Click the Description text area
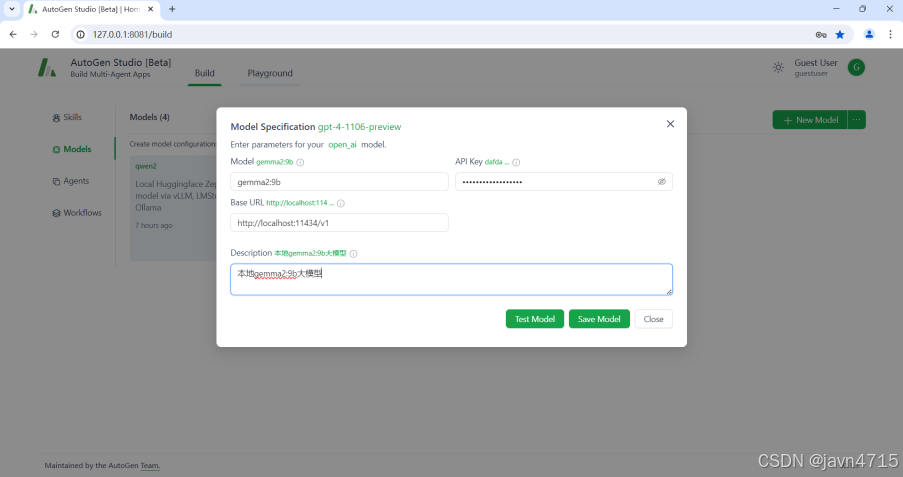This screenshot has height=477, width=903. click(452, 279)
